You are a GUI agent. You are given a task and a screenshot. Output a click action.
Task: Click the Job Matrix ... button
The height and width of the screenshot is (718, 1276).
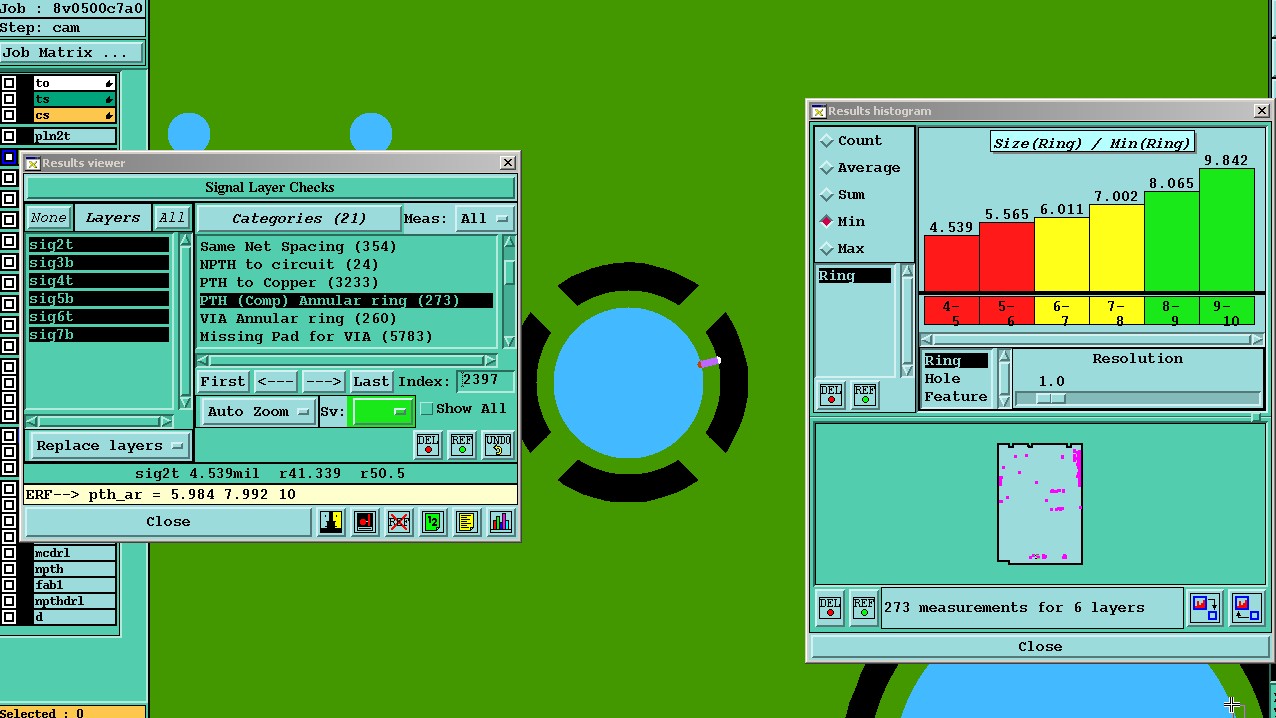[x=72, y=53]
